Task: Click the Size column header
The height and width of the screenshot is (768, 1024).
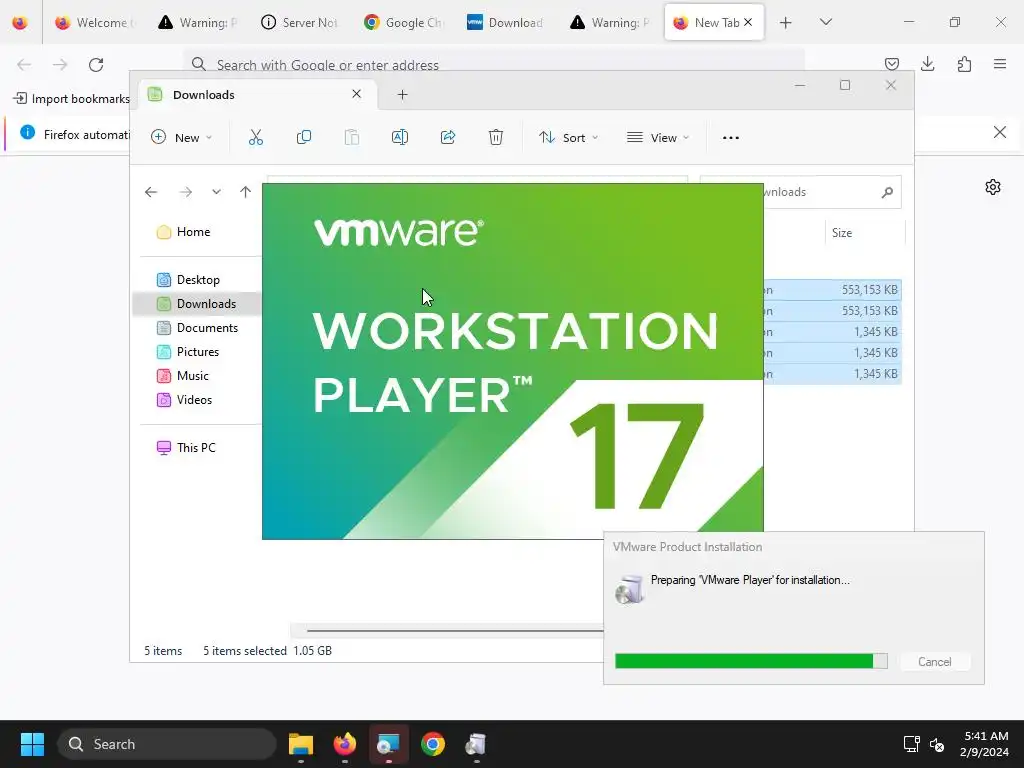Action: tap(865, 232)
